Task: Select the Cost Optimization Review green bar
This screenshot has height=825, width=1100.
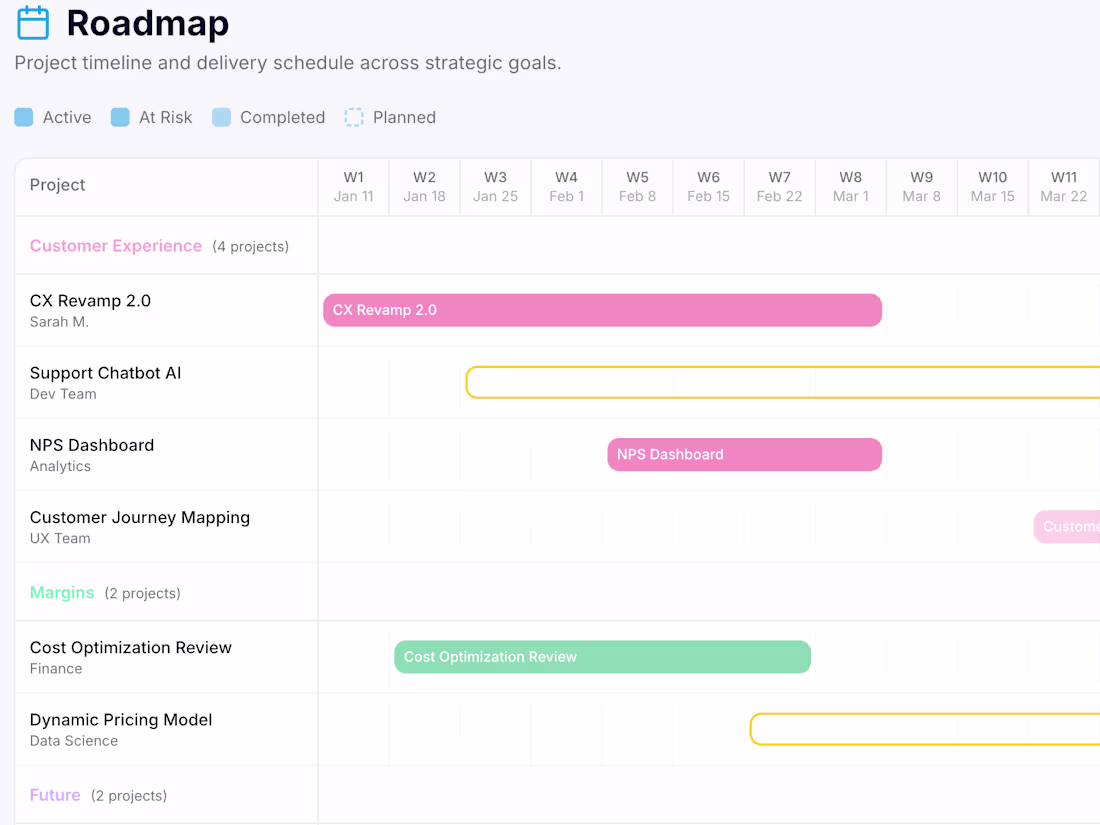Action: 602,657
